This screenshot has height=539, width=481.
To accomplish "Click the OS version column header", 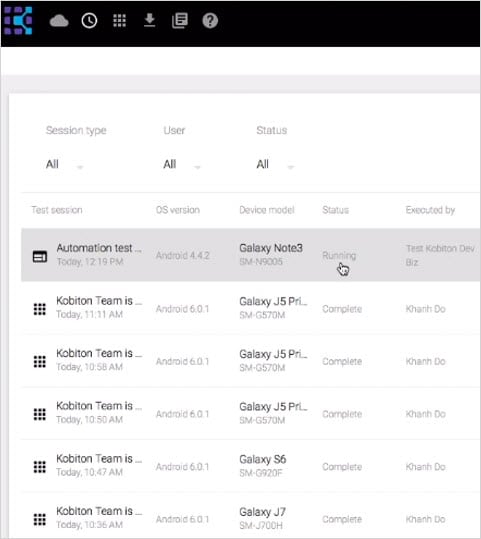I will click(178, 210).
